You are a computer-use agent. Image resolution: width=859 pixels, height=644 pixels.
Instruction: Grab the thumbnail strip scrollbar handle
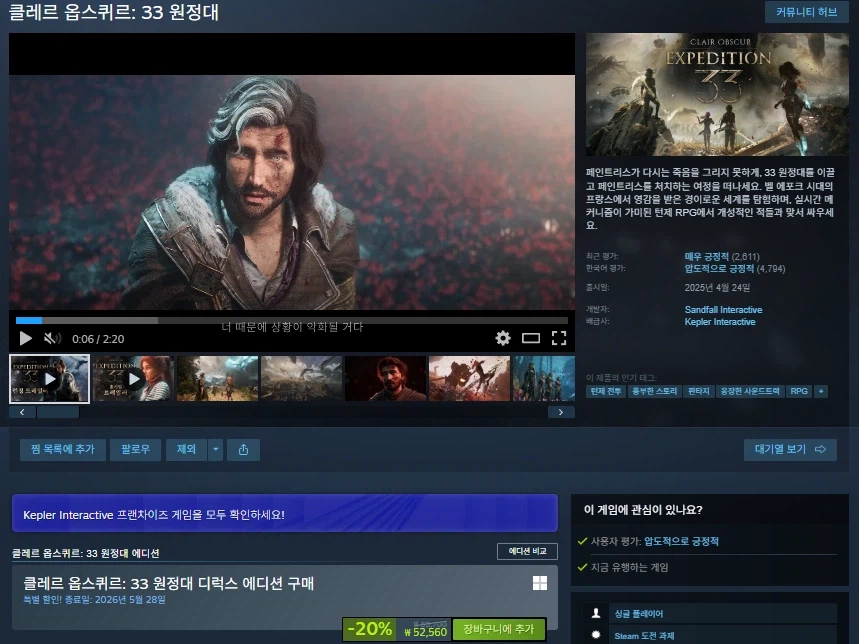click(58, 412)
